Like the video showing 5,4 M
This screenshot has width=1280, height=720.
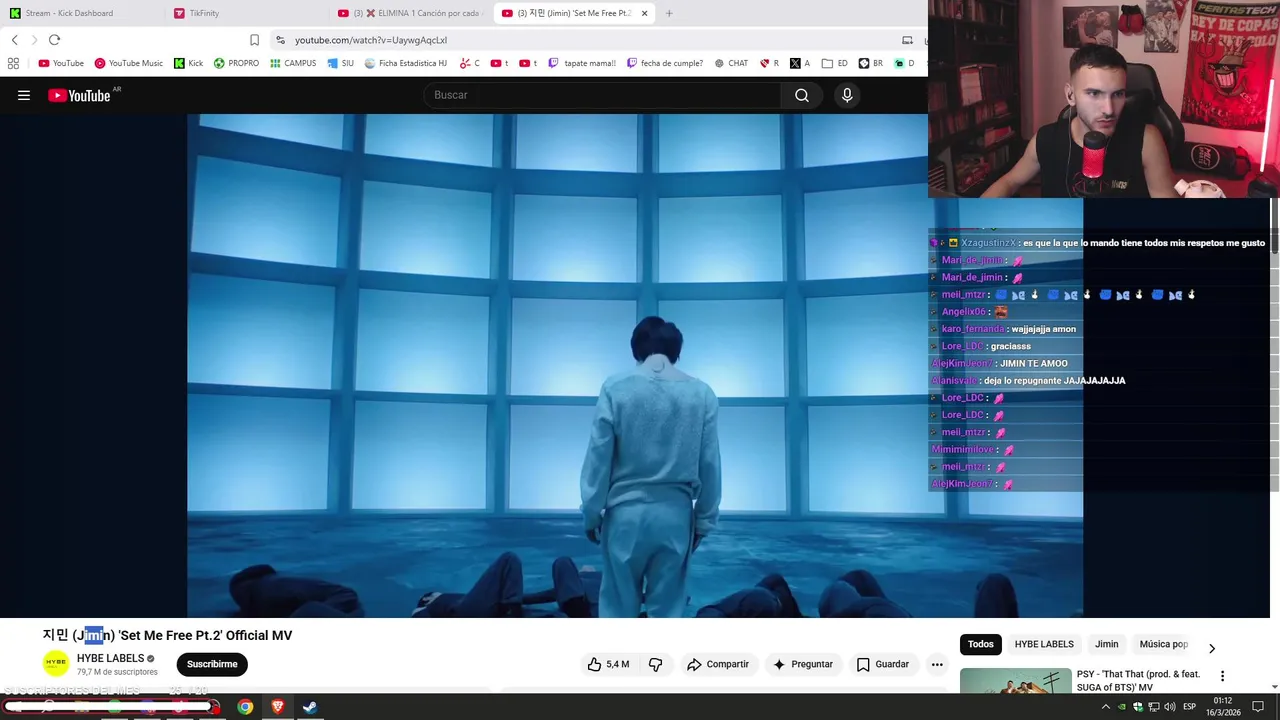click(608, 664)
